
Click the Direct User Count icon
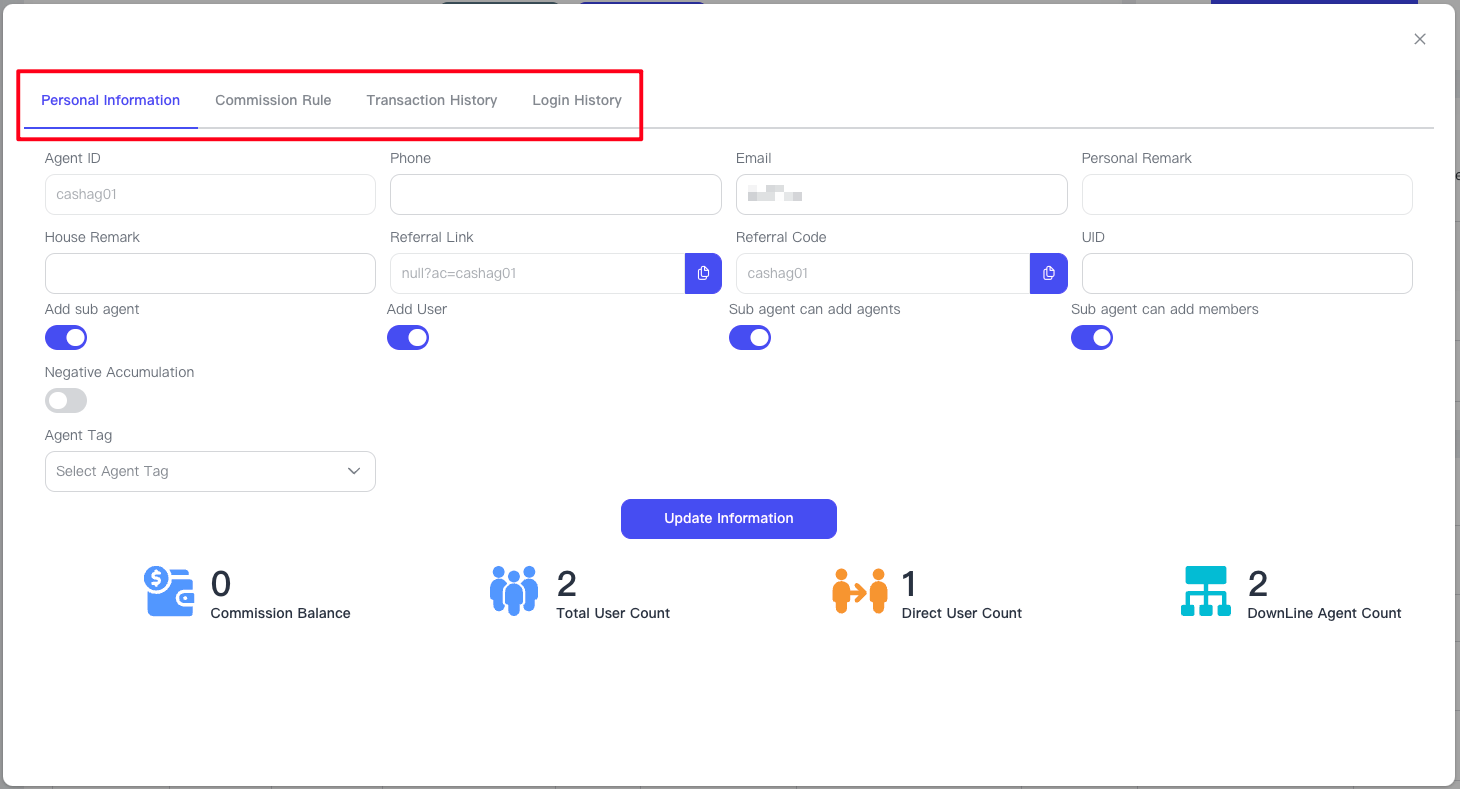[x=859, y=591]
